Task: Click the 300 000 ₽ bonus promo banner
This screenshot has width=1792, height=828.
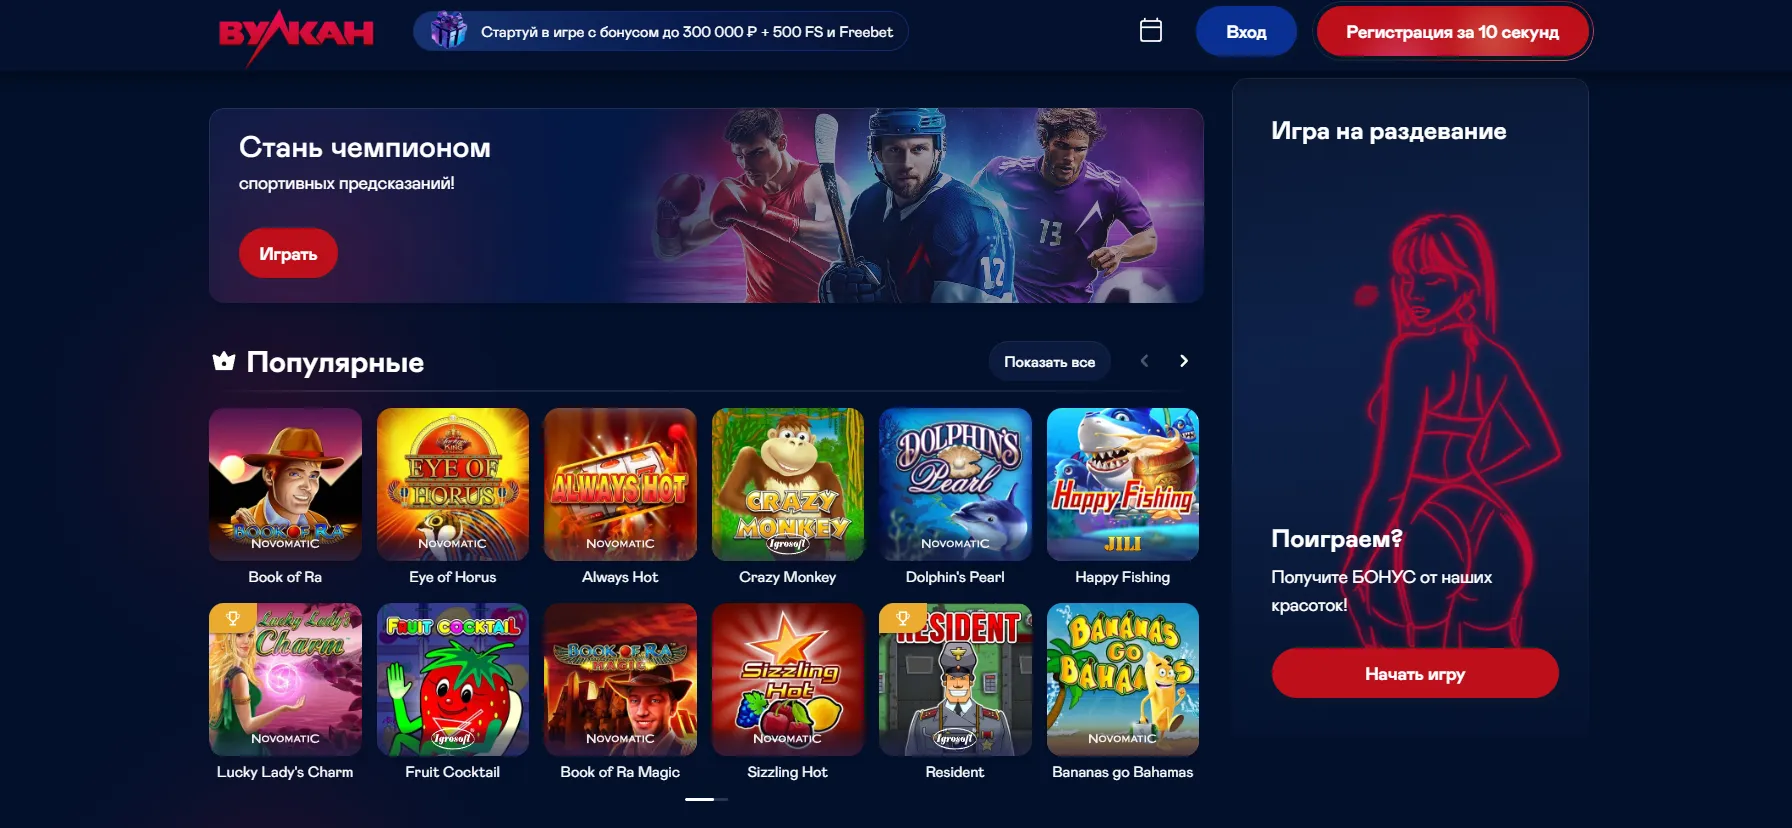Action: click(x=661, y=31)
